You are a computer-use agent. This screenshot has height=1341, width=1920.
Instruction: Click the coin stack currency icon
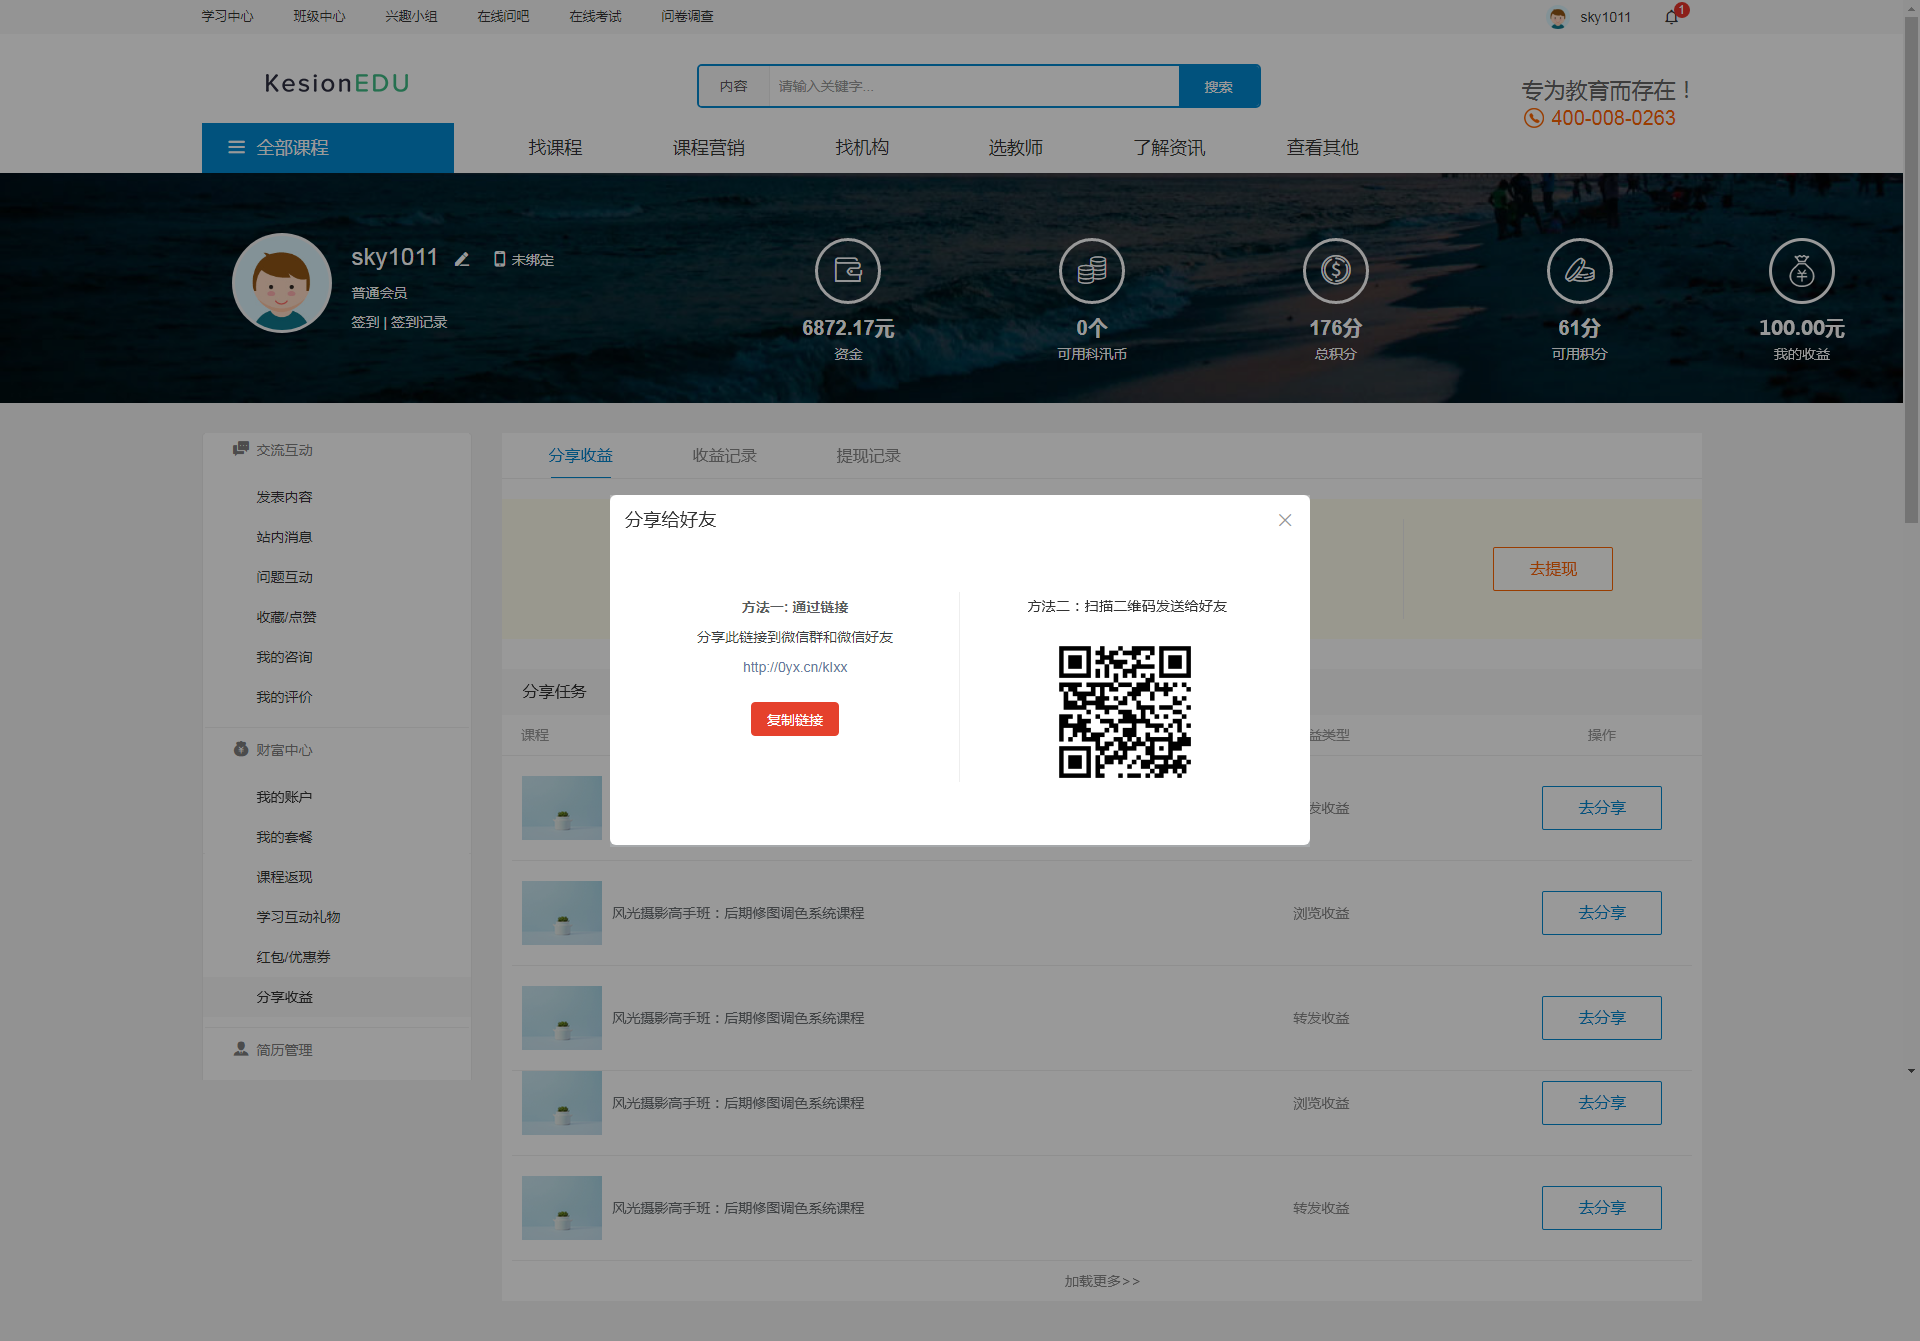pos(1091,271)
